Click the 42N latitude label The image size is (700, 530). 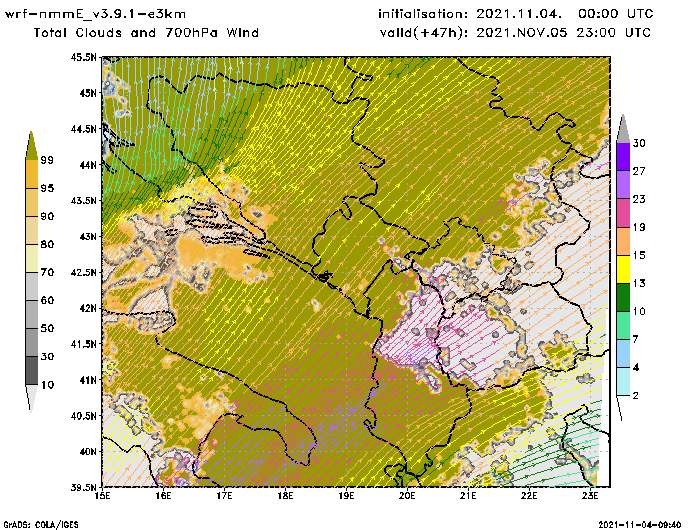point(88,308)
